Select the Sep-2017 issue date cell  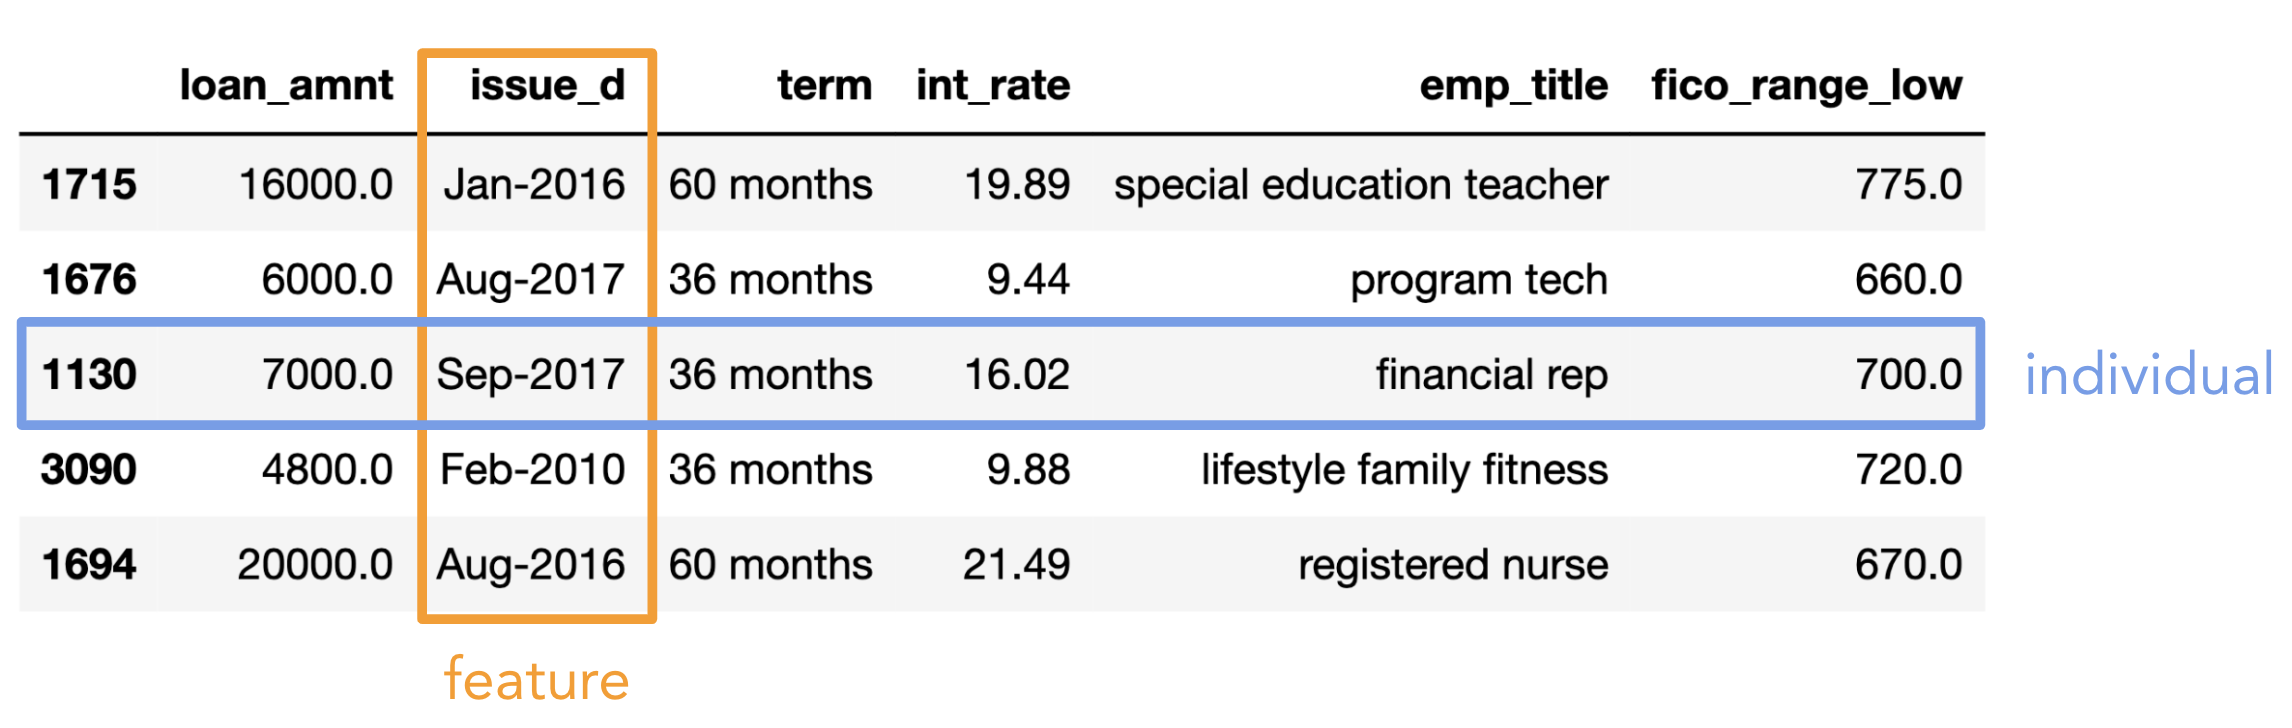click(x=531, y=376)
